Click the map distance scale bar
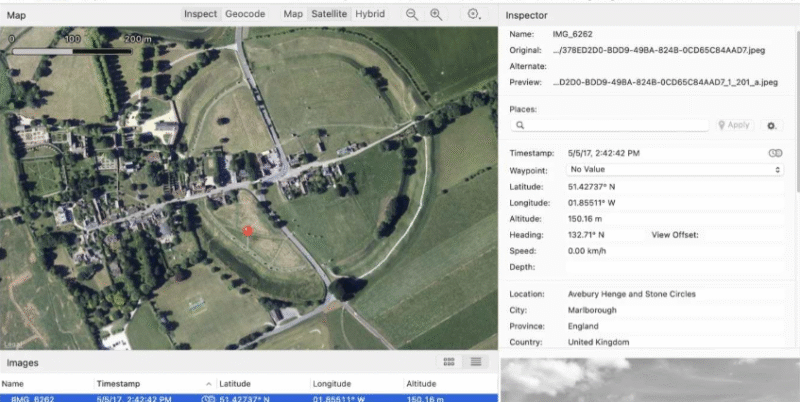The height and width of the screenshot is (402, 800). click(72, 52)
